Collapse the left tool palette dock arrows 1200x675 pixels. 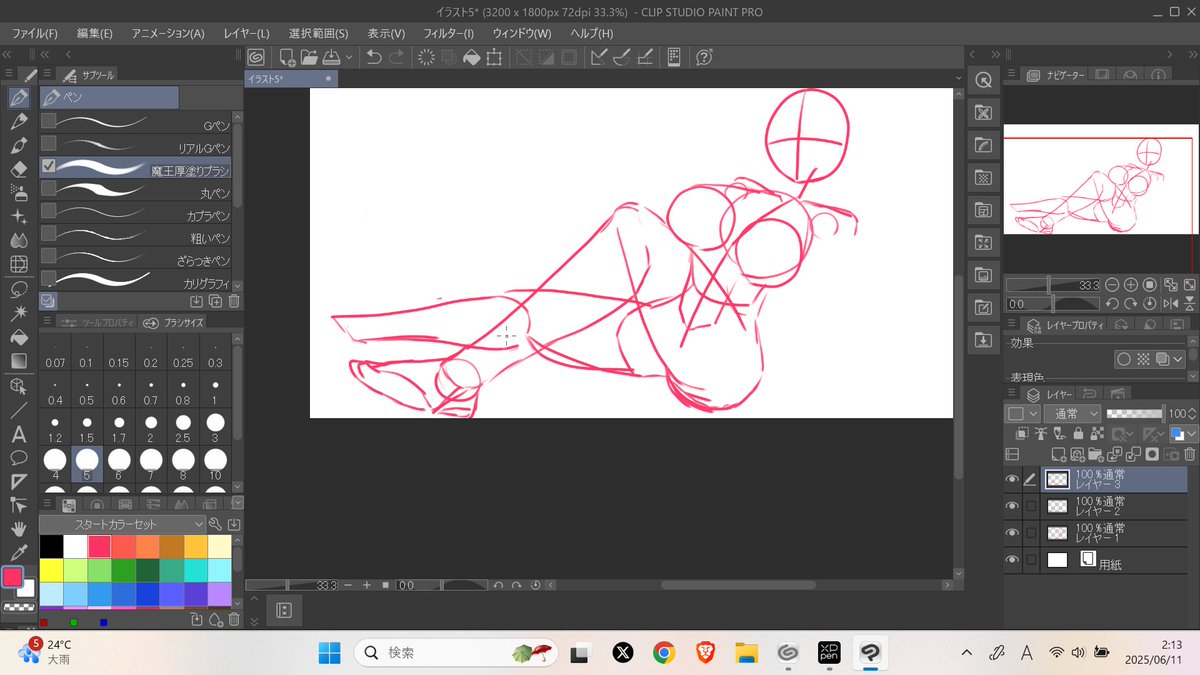coord(8,55)
